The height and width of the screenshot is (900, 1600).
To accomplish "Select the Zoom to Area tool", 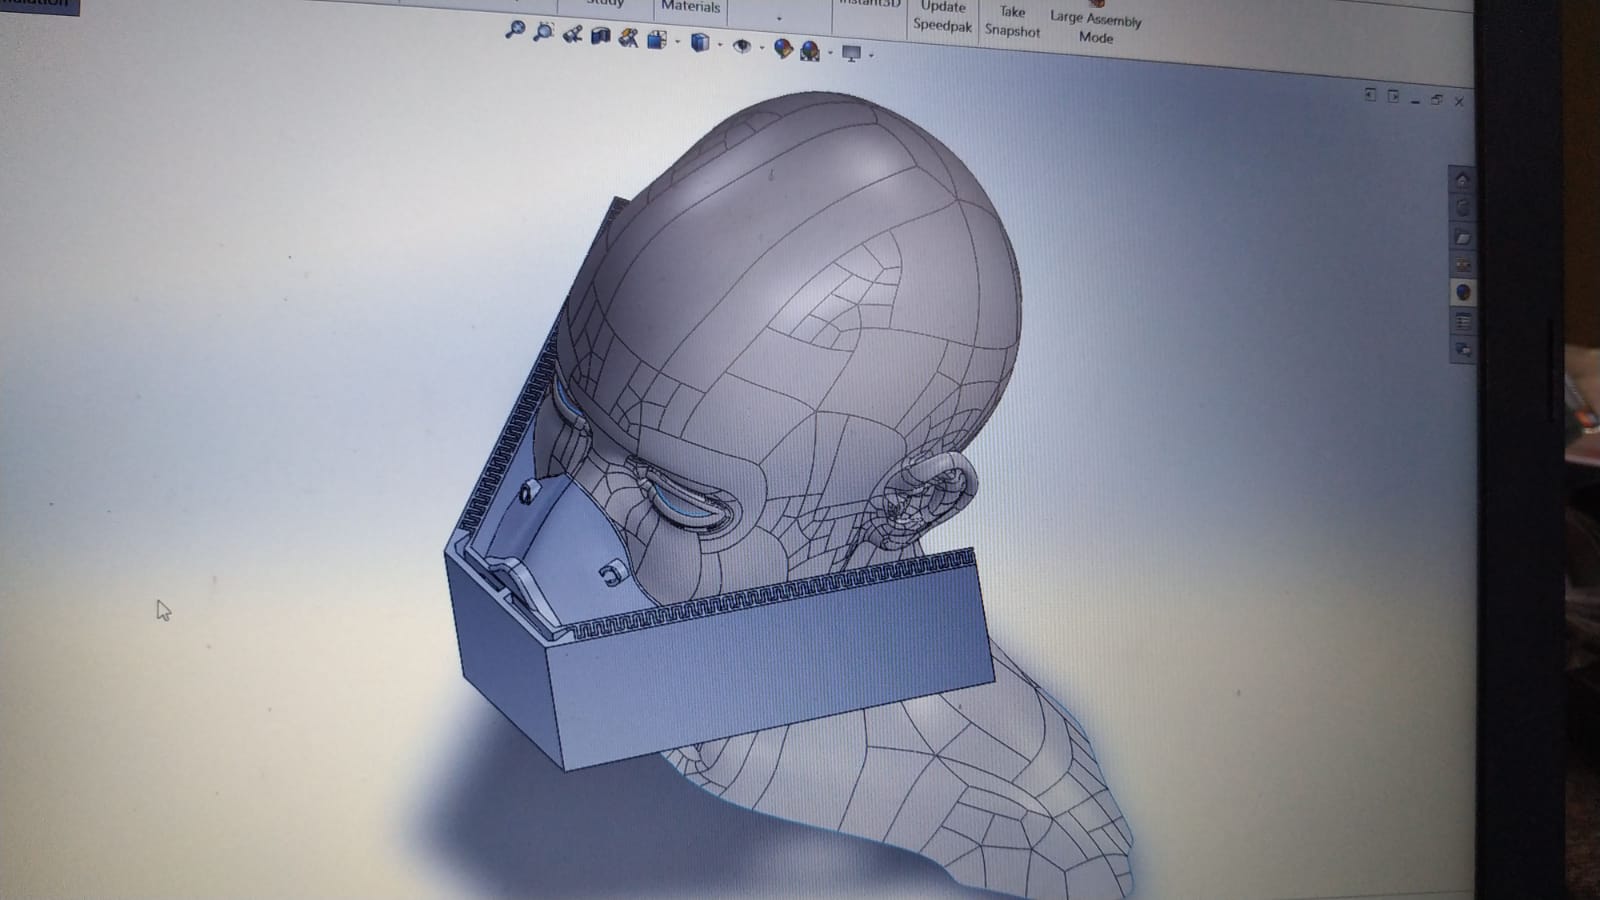I will [543, 32].
